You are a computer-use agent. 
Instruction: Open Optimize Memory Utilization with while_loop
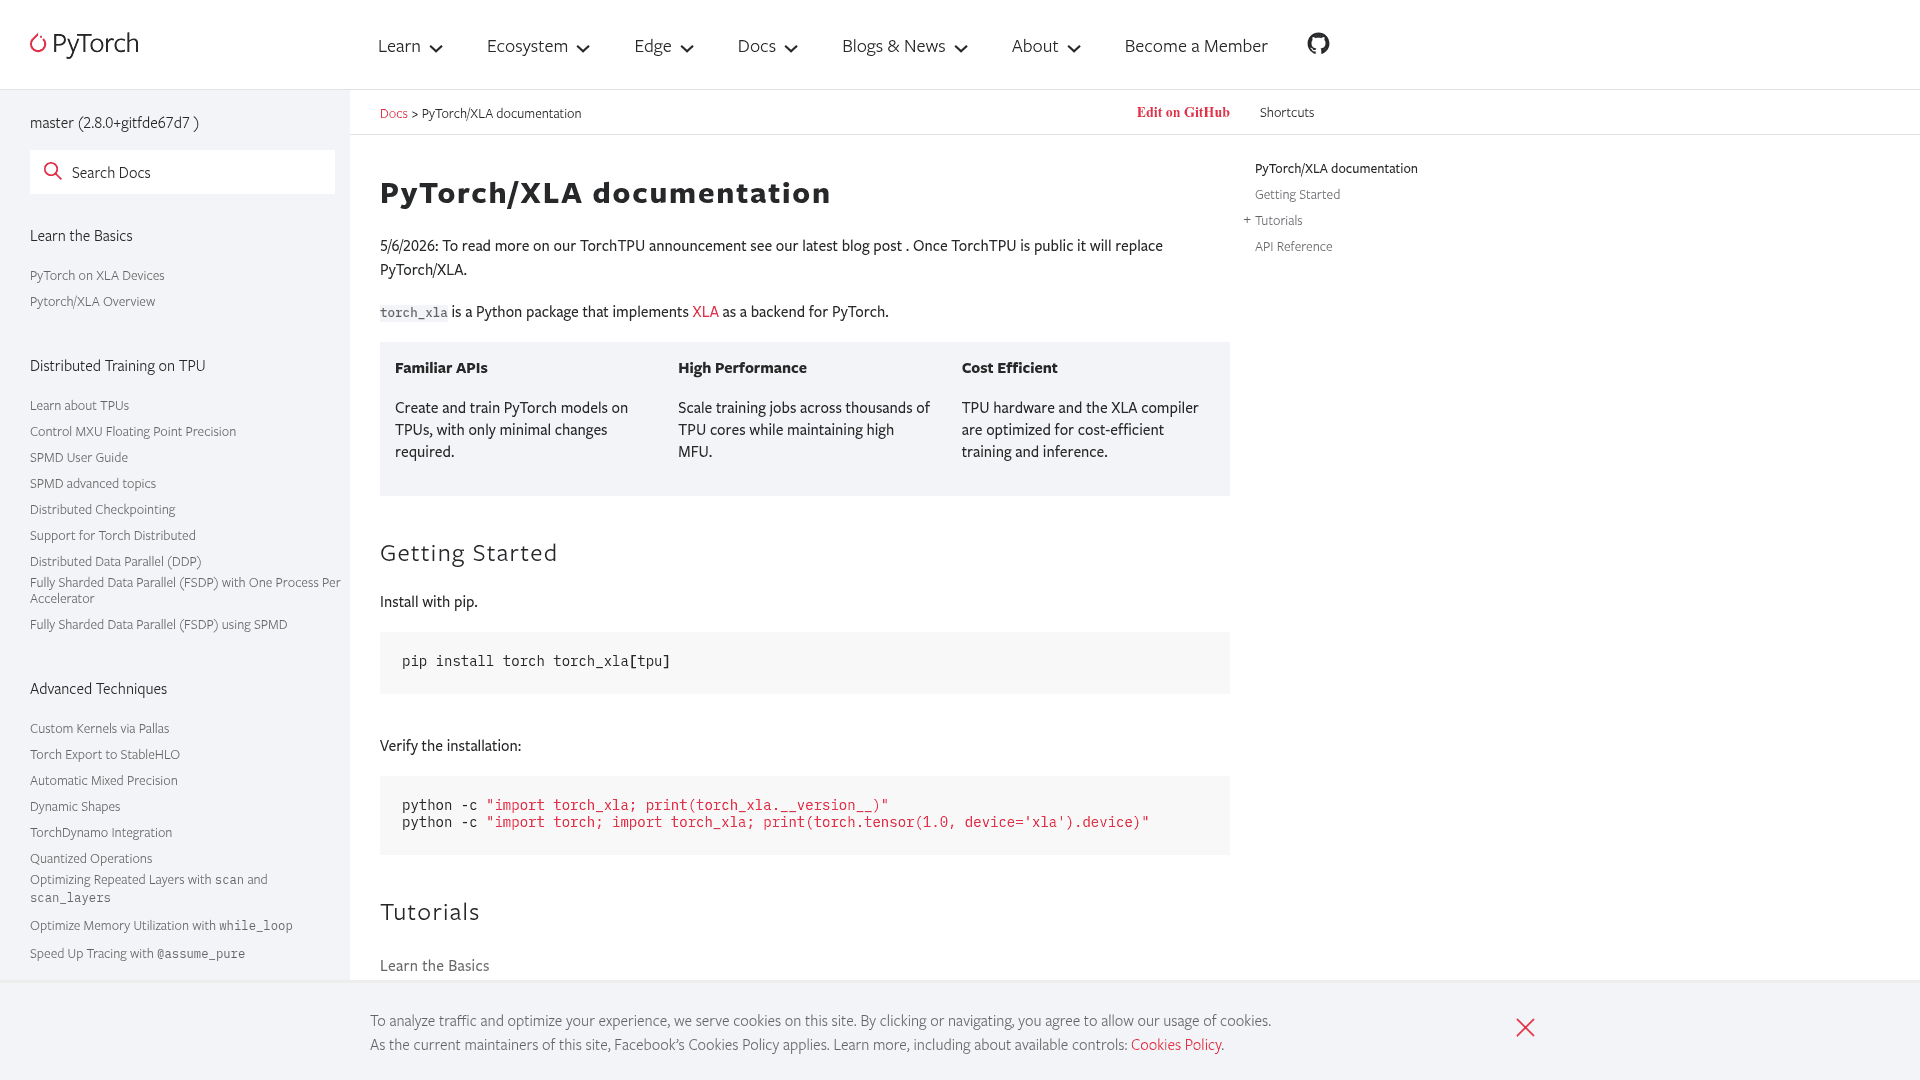click(x=161, y=926)
